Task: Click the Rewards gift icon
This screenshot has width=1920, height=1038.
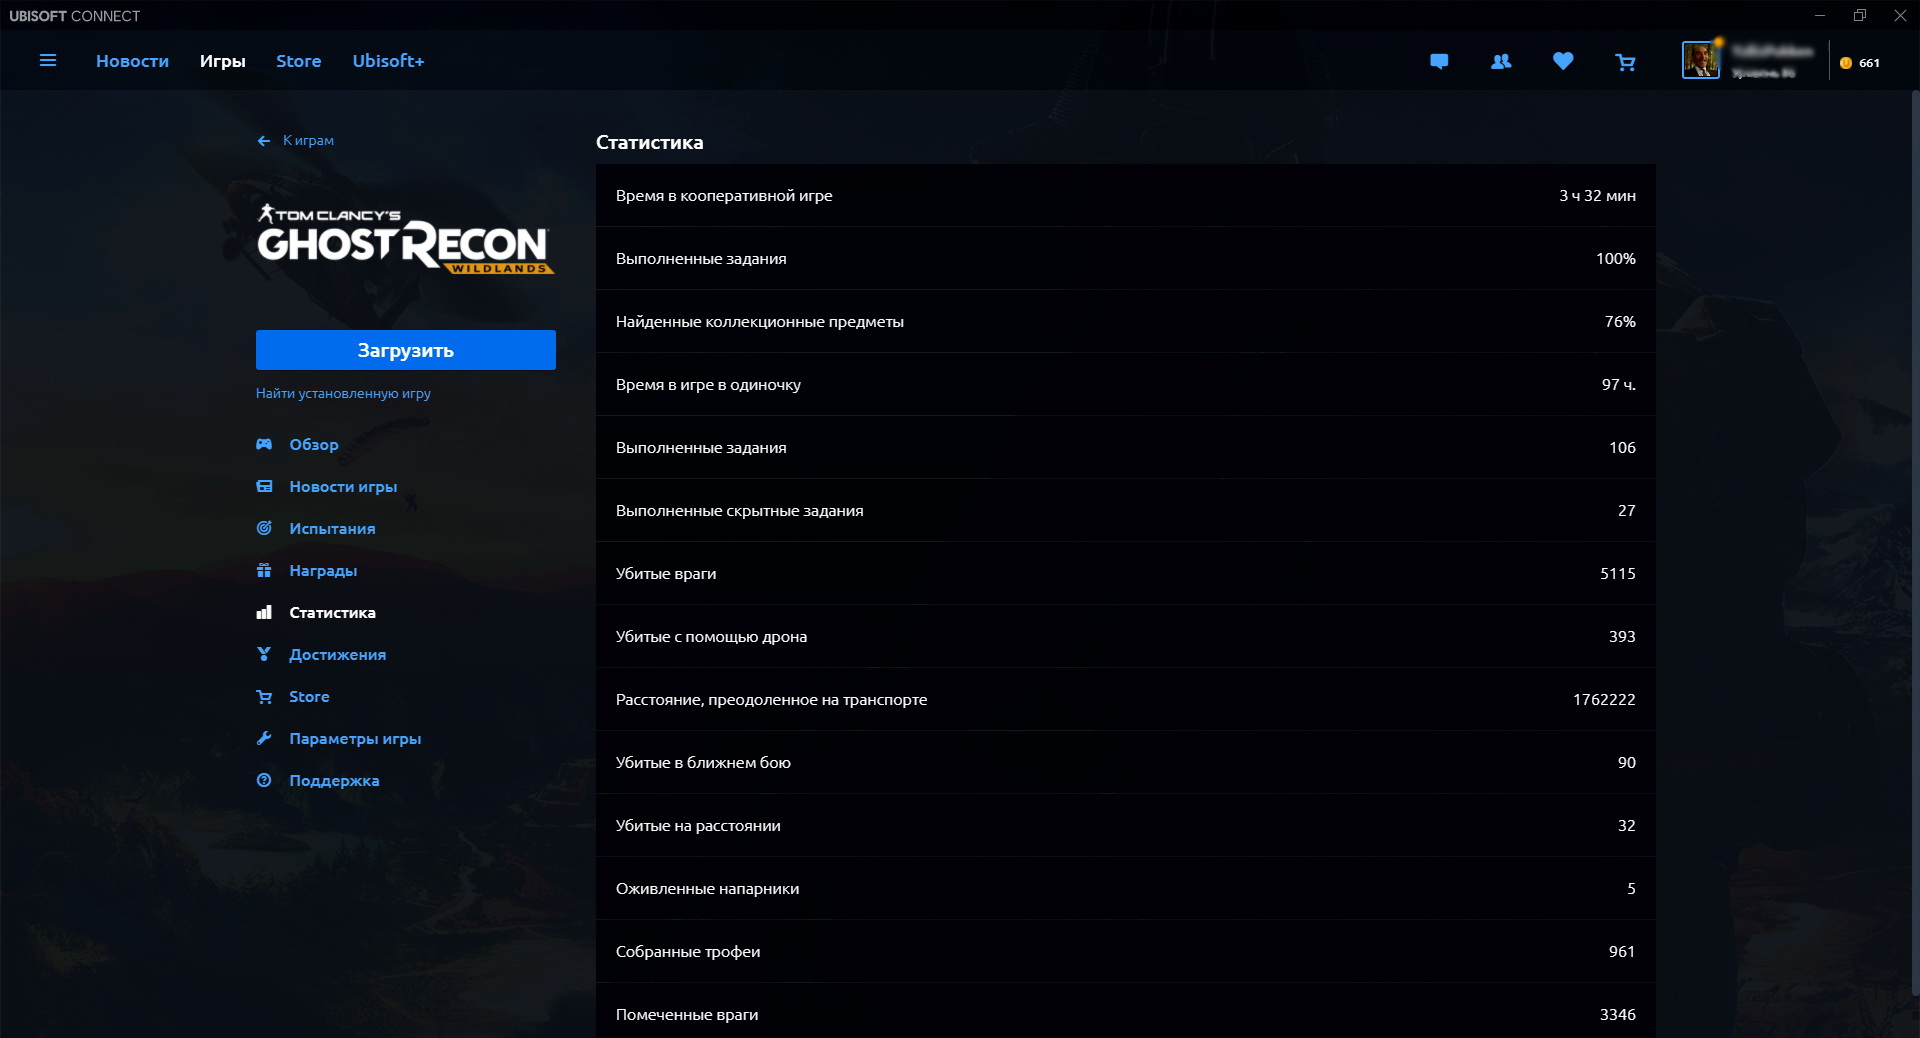Action: 264,570
